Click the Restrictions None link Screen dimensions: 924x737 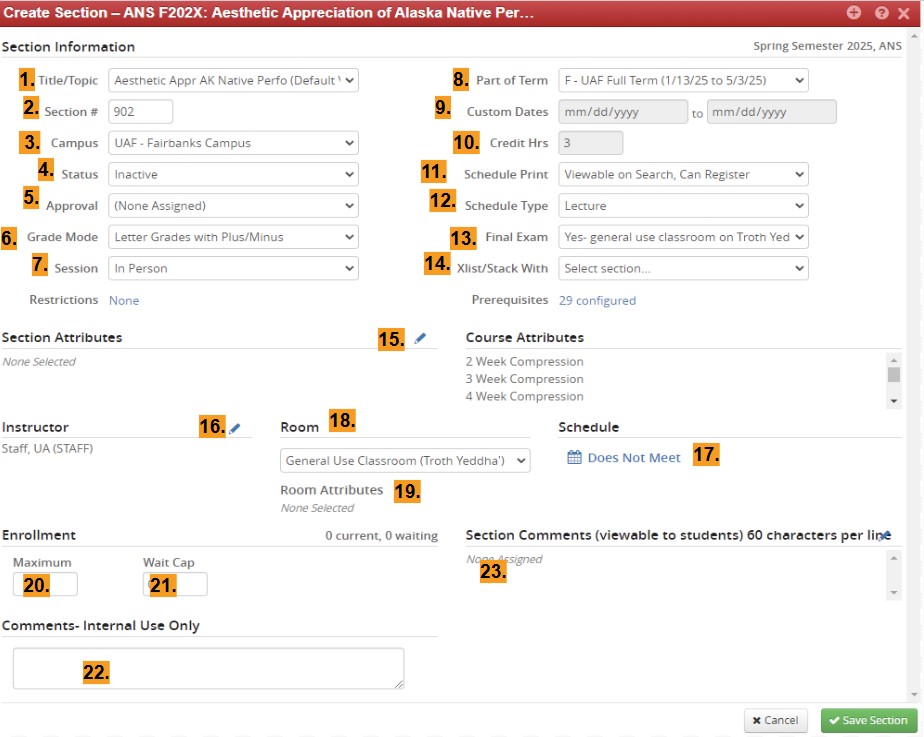click(124, 300)
